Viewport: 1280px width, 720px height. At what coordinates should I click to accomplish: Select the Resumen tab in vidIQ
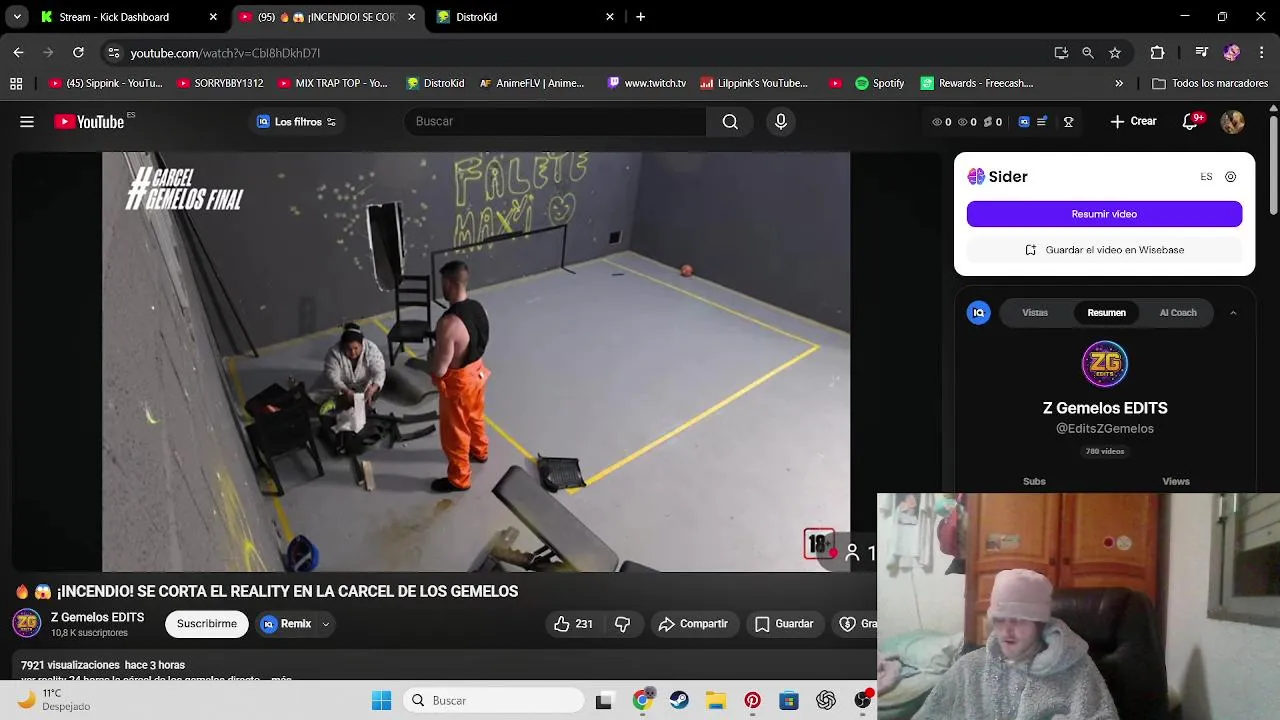tap(1106, 313)
